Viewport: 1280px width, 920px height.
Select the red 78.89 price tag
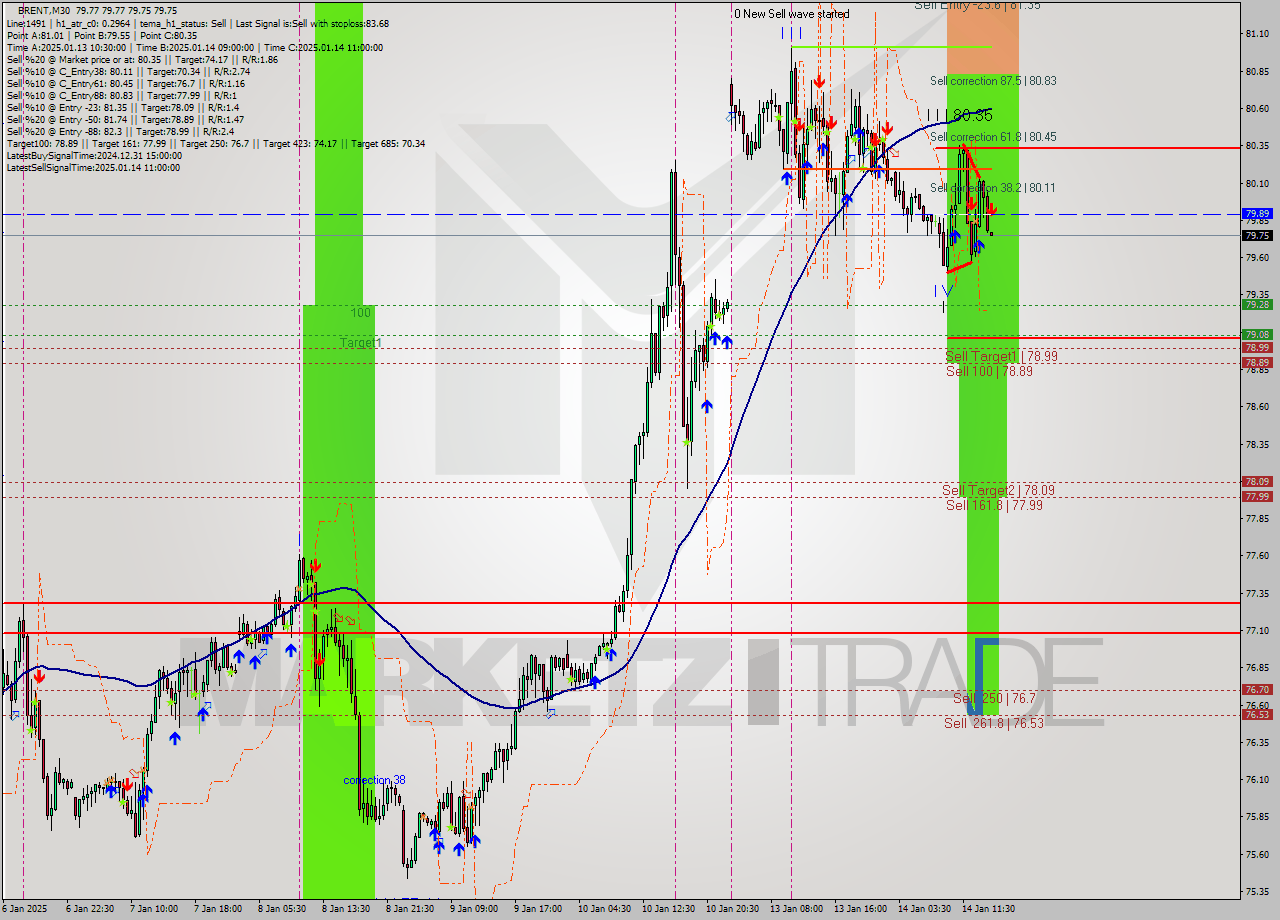(1257, 363)
